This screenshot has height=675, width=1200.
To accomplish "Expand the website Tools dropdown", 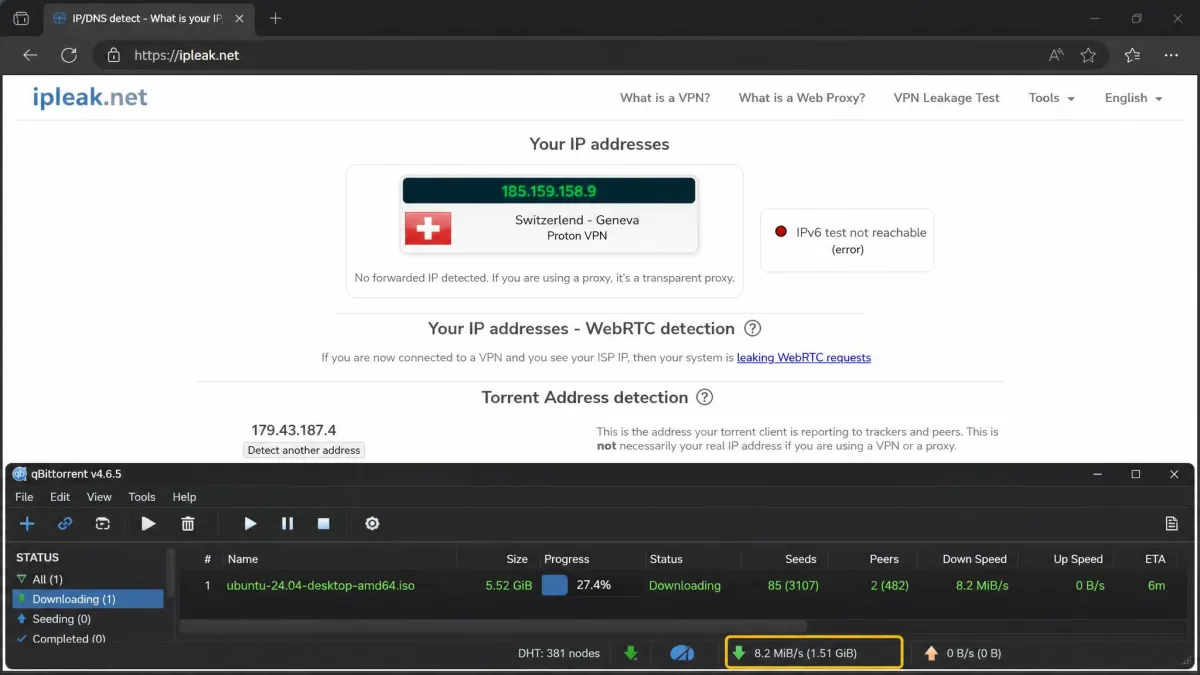I will pyautogui.click(x=1051, y=98).
